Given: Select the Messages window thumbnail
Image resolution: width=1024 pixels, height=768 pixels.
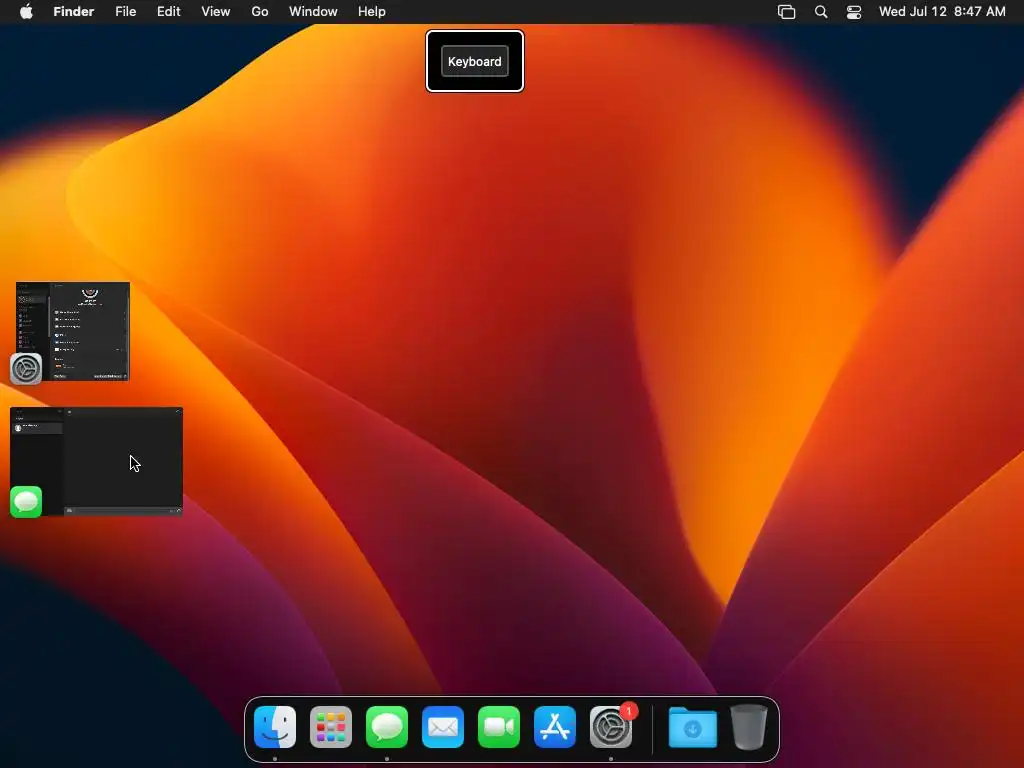Looking at the screenshot, I should click(x=97, y=461).
